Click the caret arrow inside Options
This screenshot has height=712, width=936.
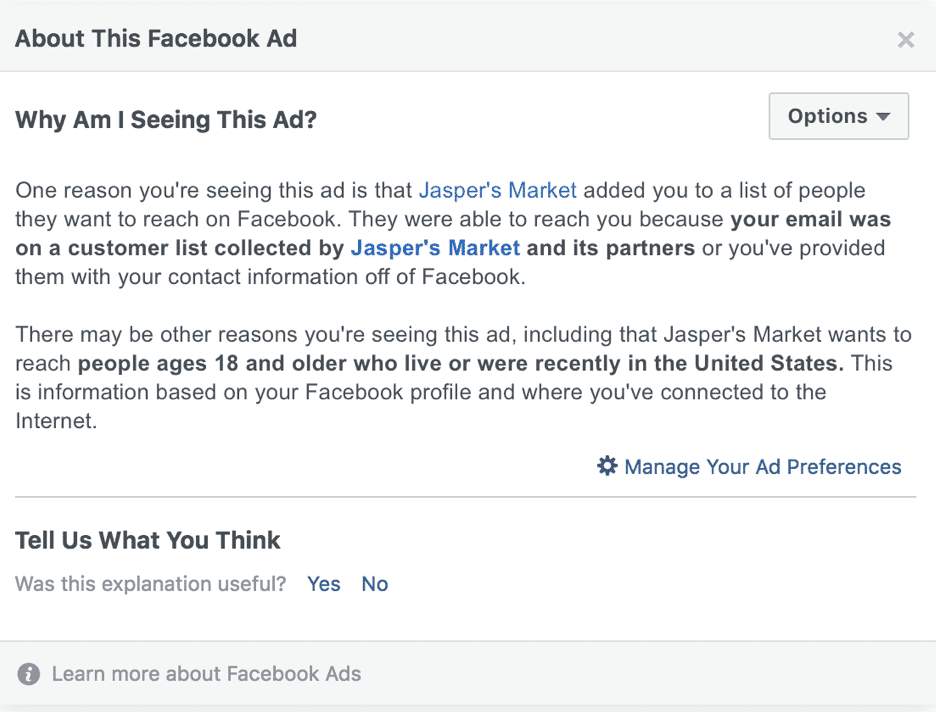883,117
